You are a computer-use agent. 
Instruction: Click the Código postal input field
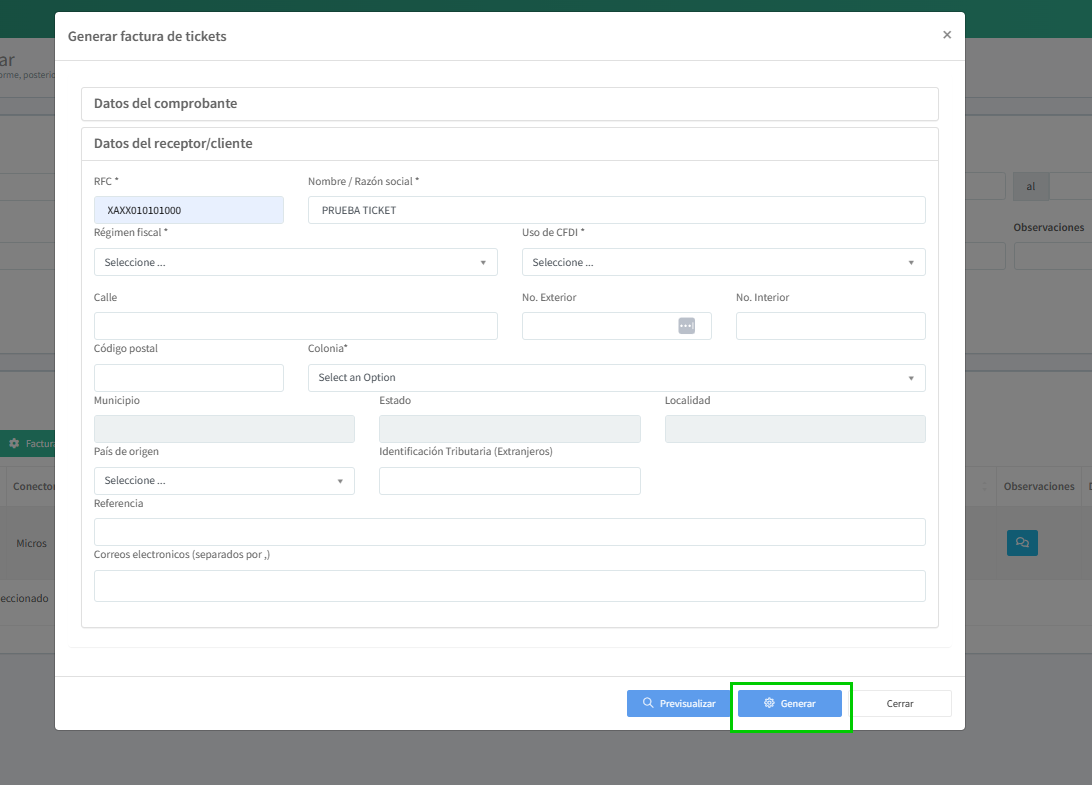point(189,378)
